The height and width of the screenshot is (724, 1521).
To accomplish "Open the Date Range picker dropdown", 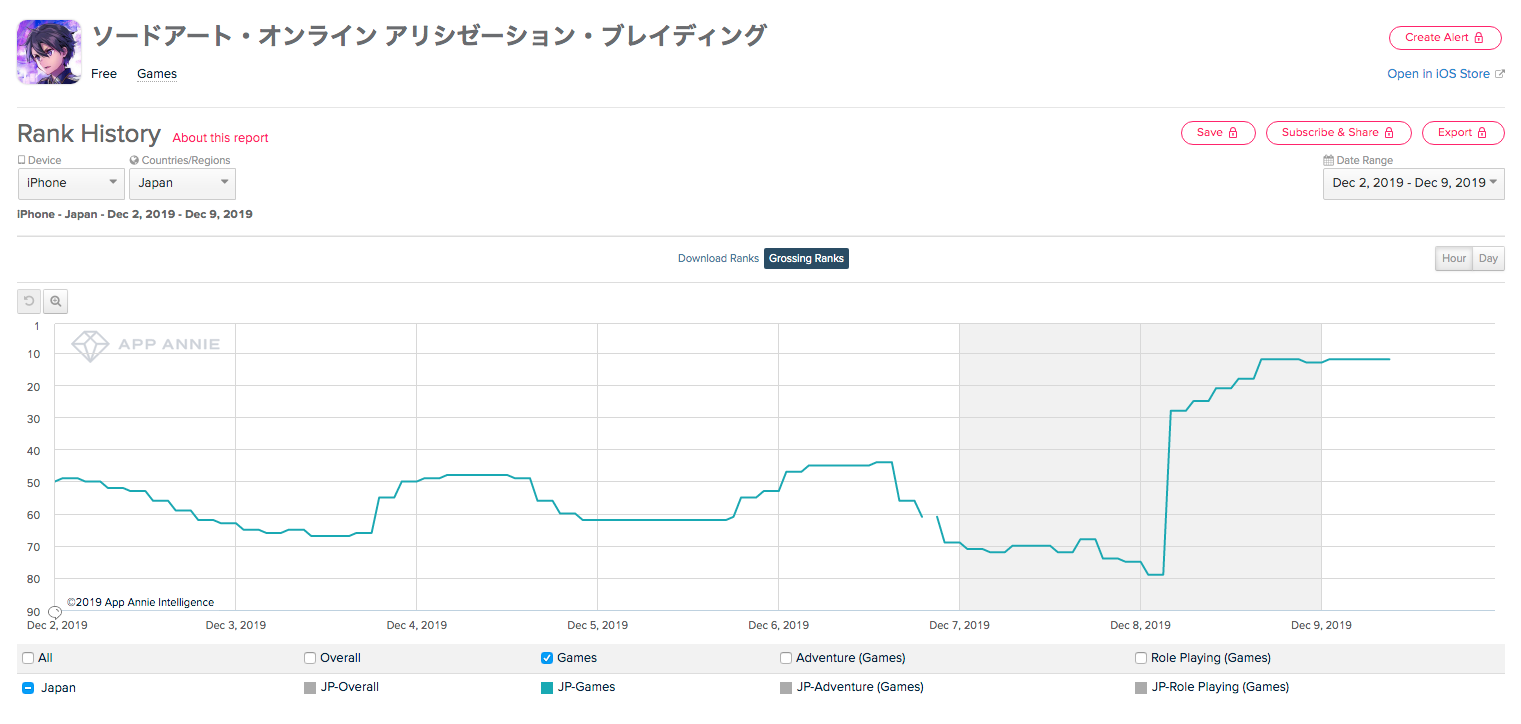I will 1413,183.
